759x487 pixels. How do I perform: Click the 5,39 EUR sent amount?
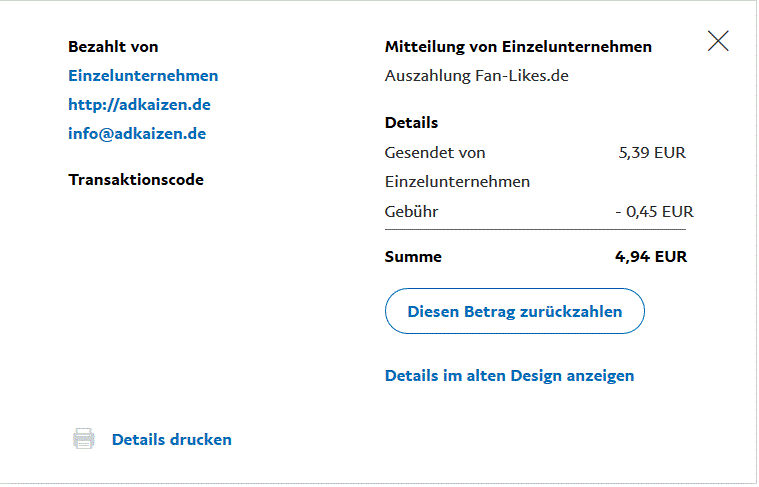tap(652, 153)
